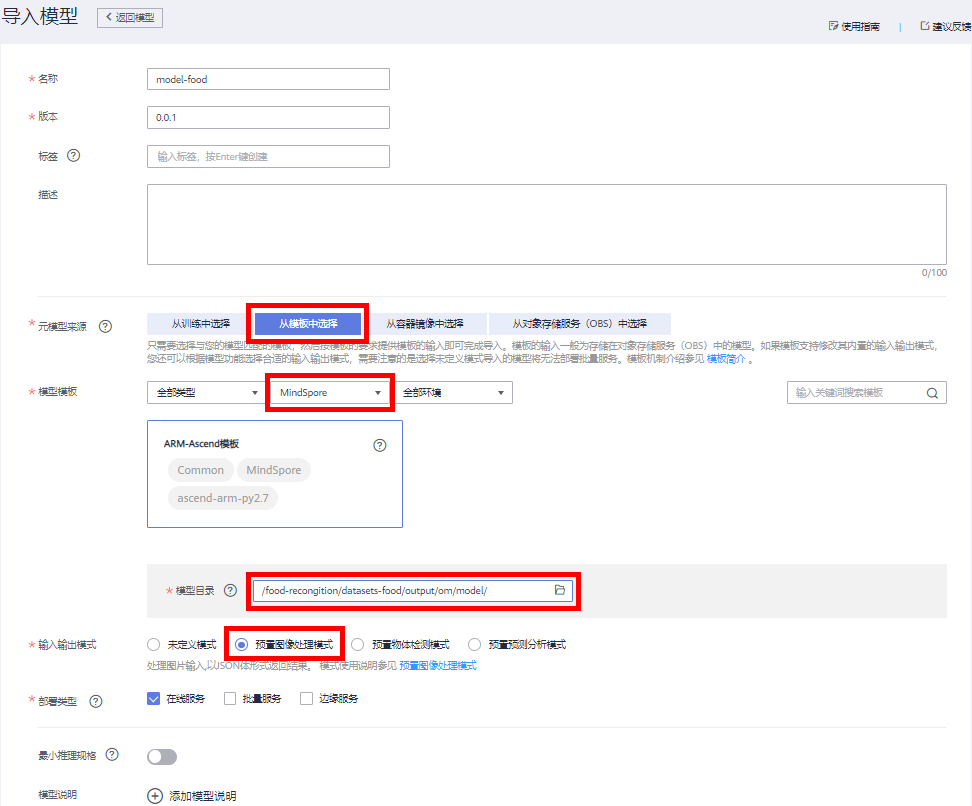This screenshot has width=972, height=806.
Task: Uncheck the 在线服务 checkbox
Action: [154, 699]
